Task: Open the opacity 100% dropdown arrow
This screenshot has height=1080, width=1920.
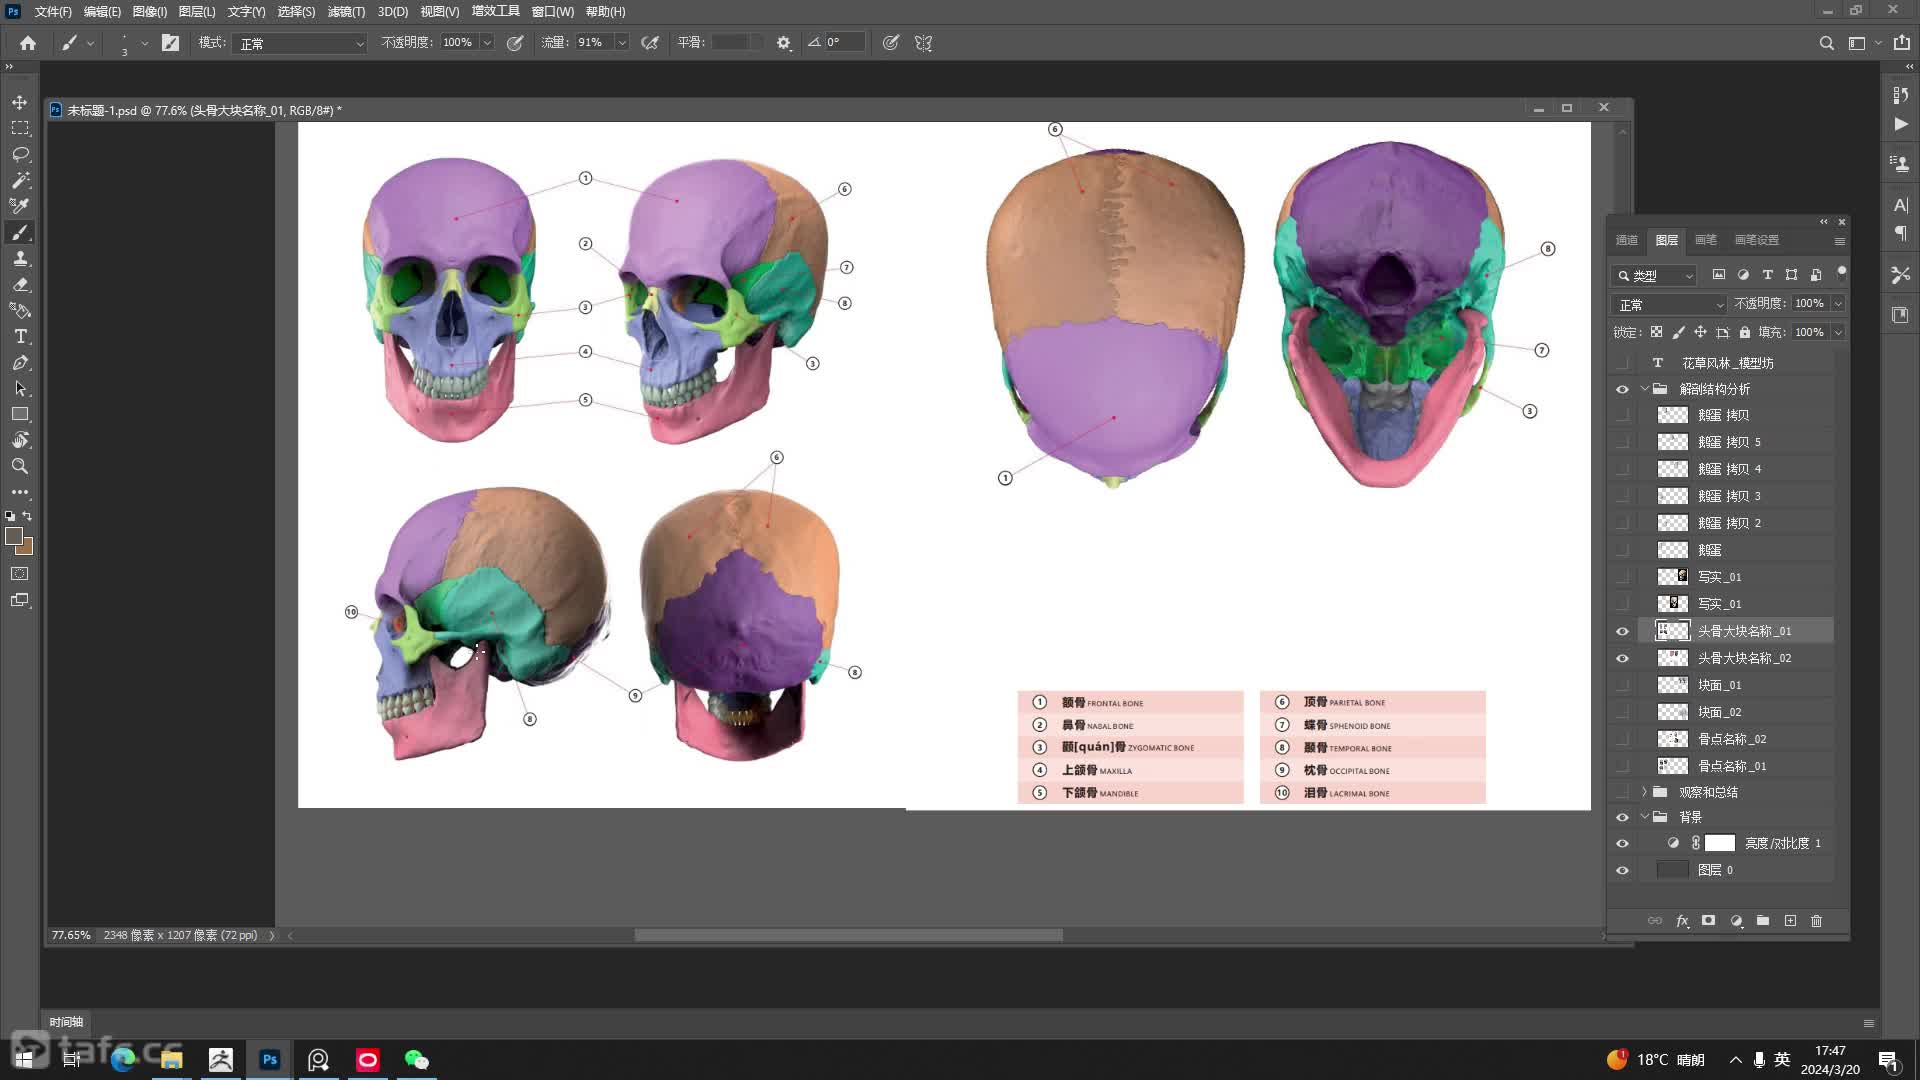Action: coord(487,43)
